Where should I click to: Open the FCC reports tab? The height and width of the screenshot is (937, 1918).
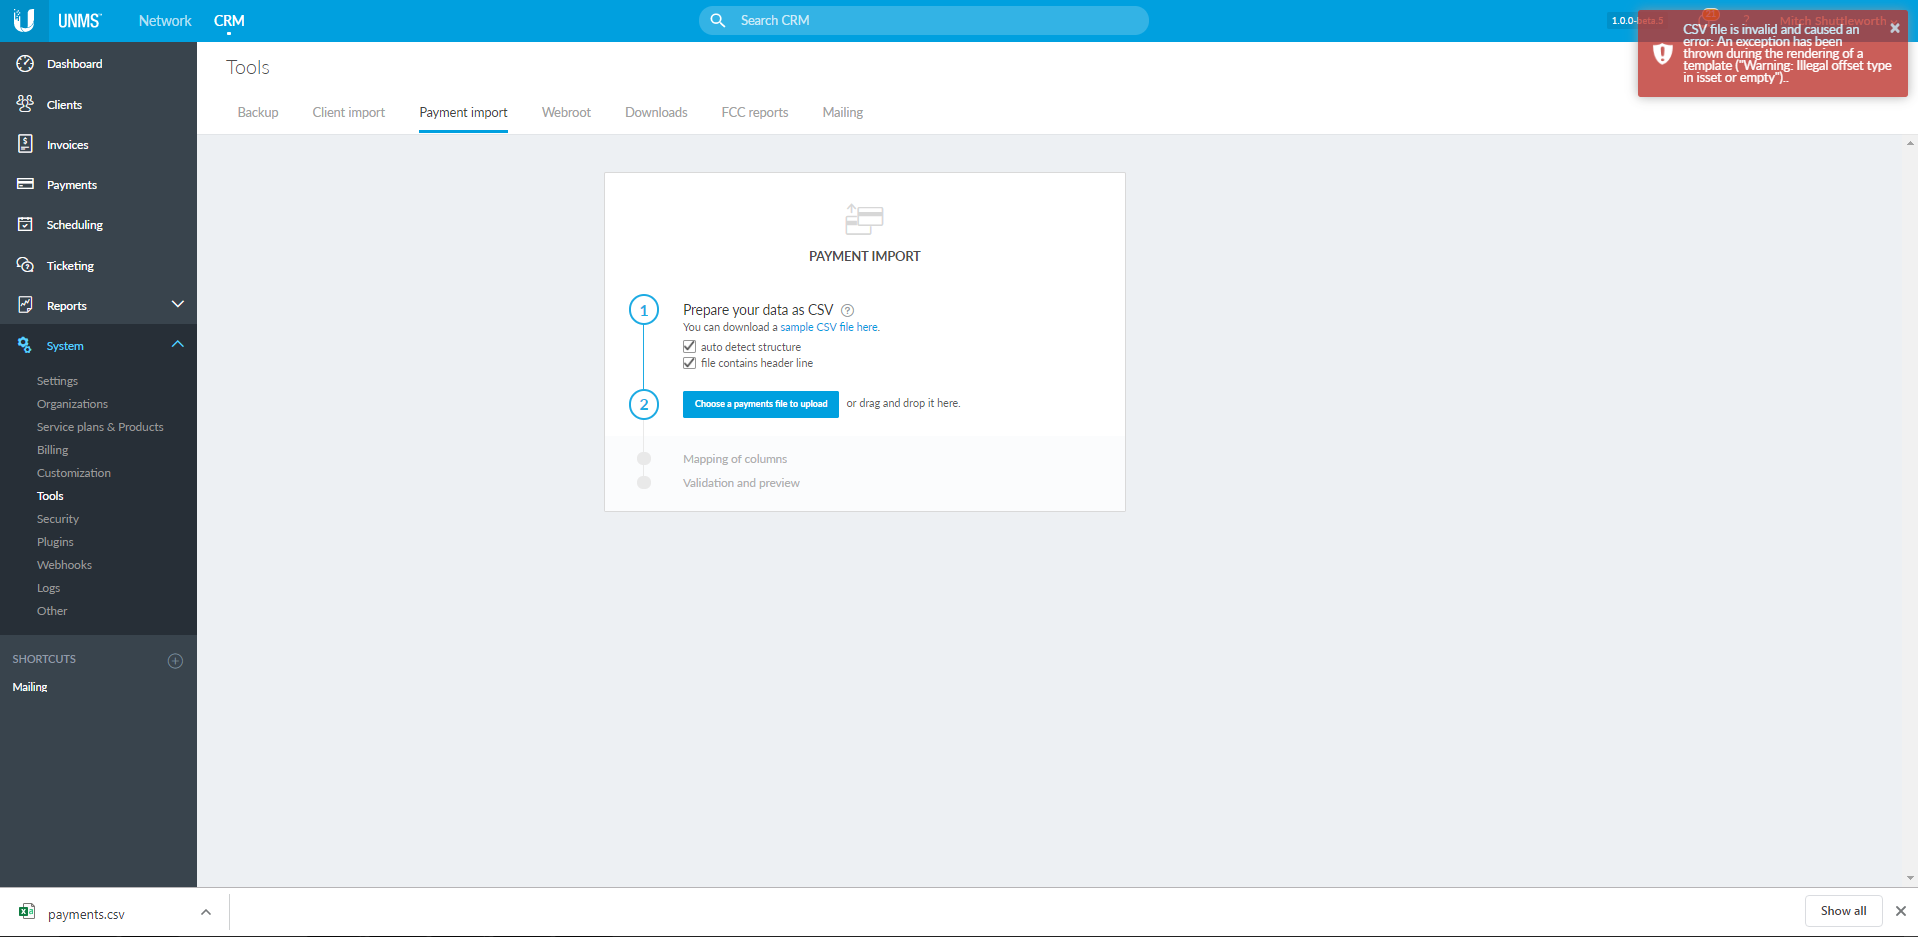(754, 113)
